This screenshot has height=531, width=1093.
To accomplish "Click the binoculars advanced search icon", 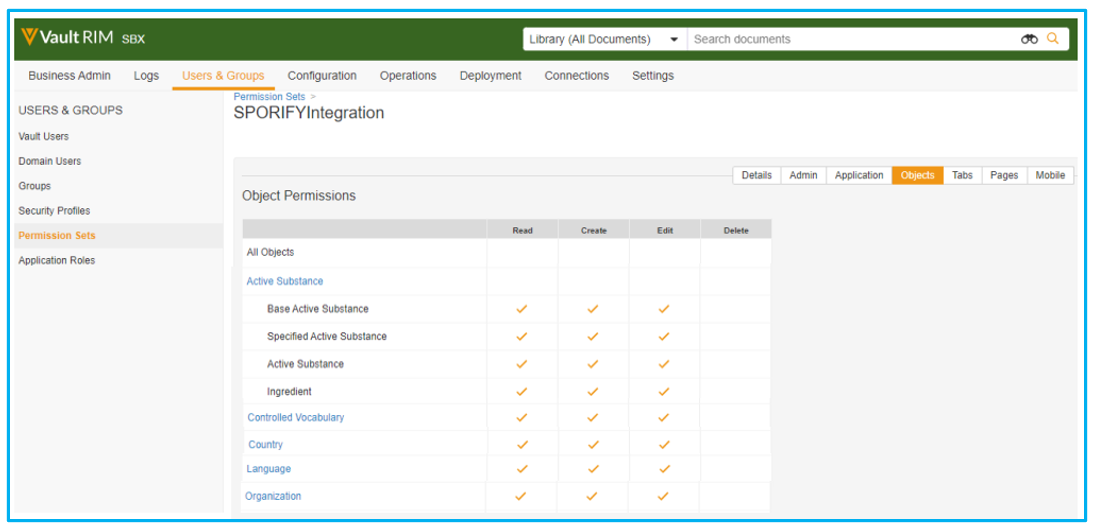I will pos(1029,39).
